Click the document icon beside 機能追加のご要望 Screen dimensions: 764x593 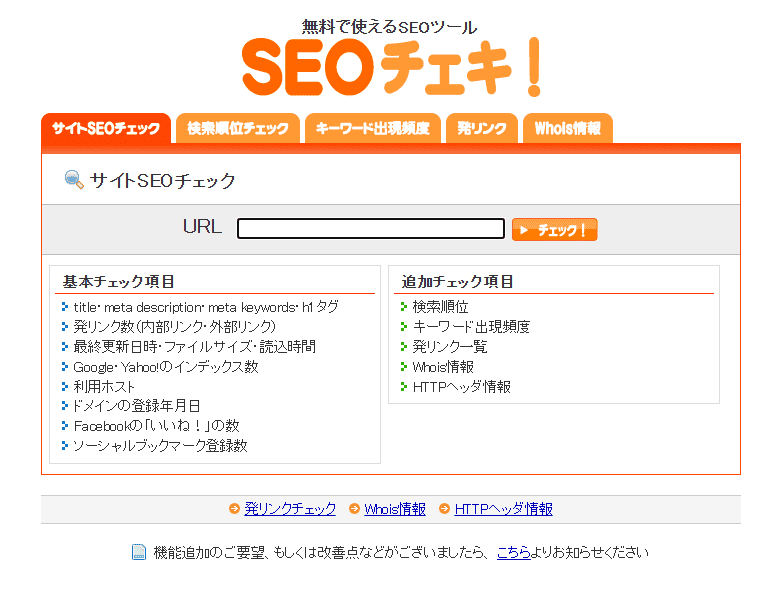(139, 552)
